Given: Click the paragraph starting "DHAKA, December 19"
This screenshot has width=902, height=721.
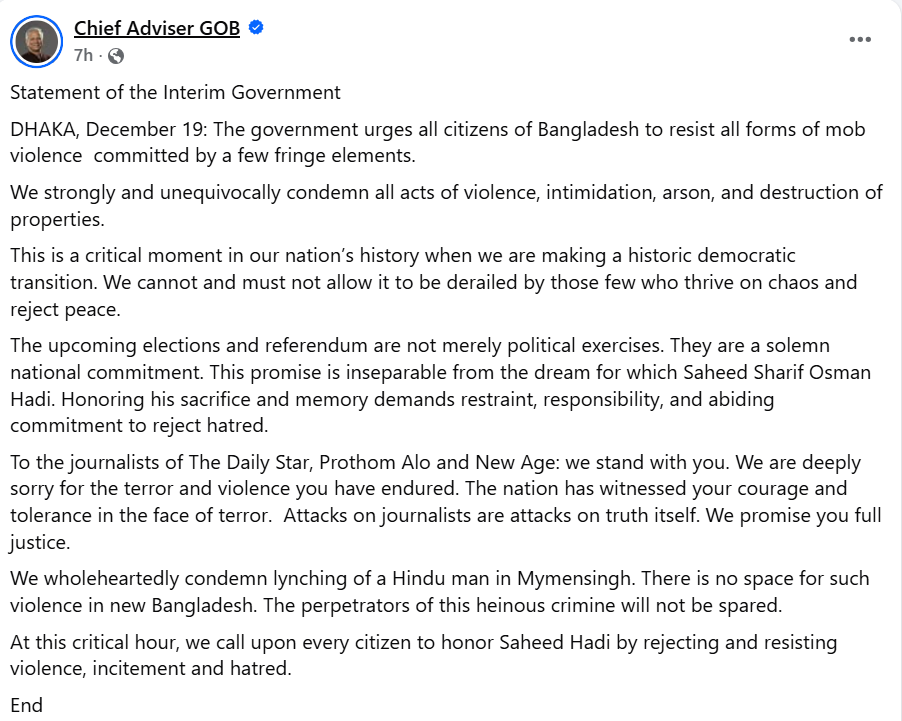Looking at the screenshot, I should pyautogui.click(x=437, y=142).
